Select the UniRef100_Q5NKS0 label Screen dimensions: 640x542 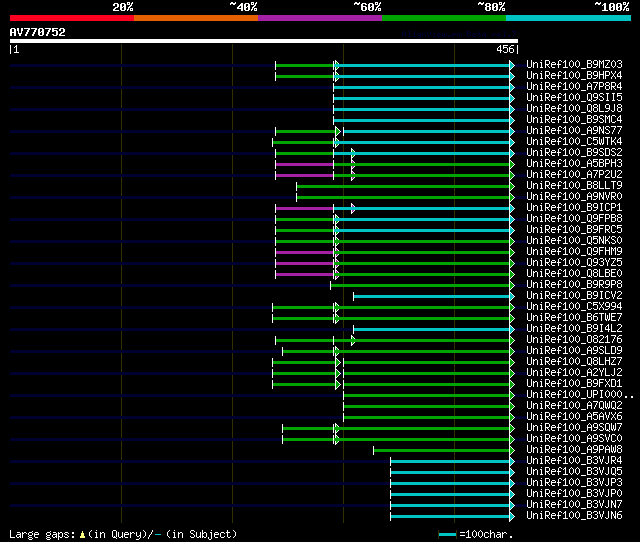click(574, 241)
